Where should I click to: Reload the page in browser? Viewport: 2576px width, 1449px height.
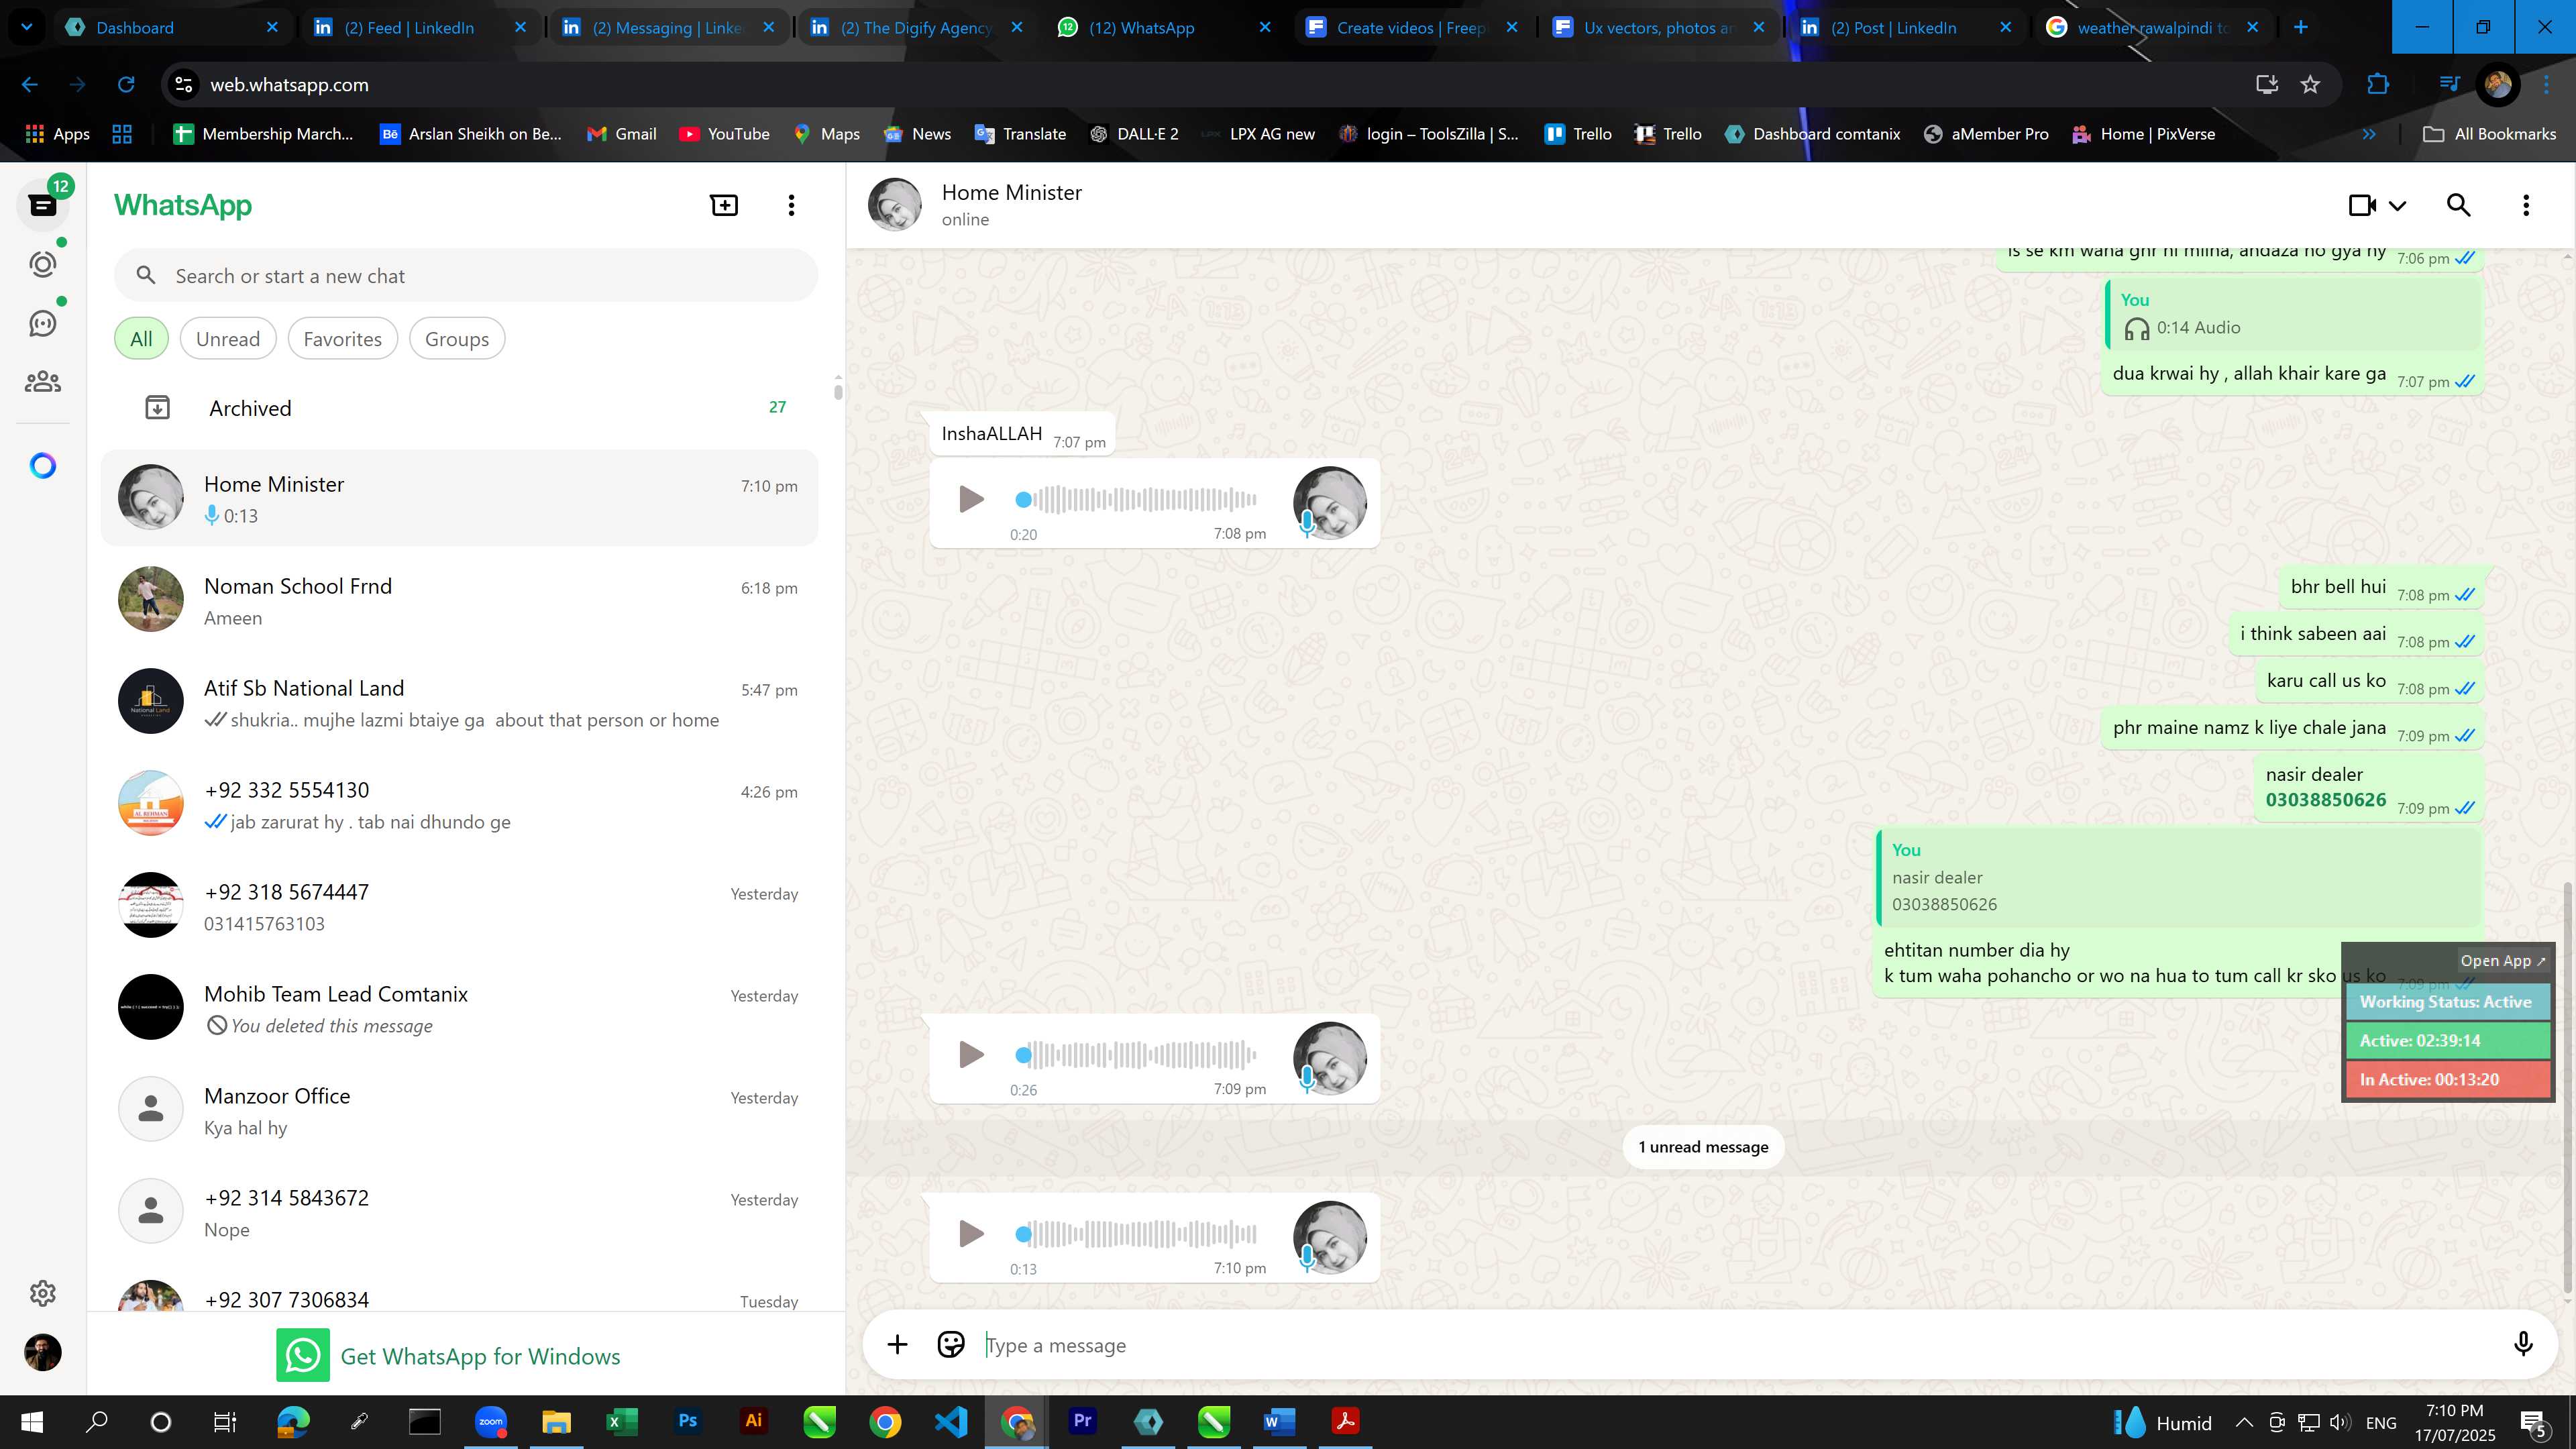[126, 85]
